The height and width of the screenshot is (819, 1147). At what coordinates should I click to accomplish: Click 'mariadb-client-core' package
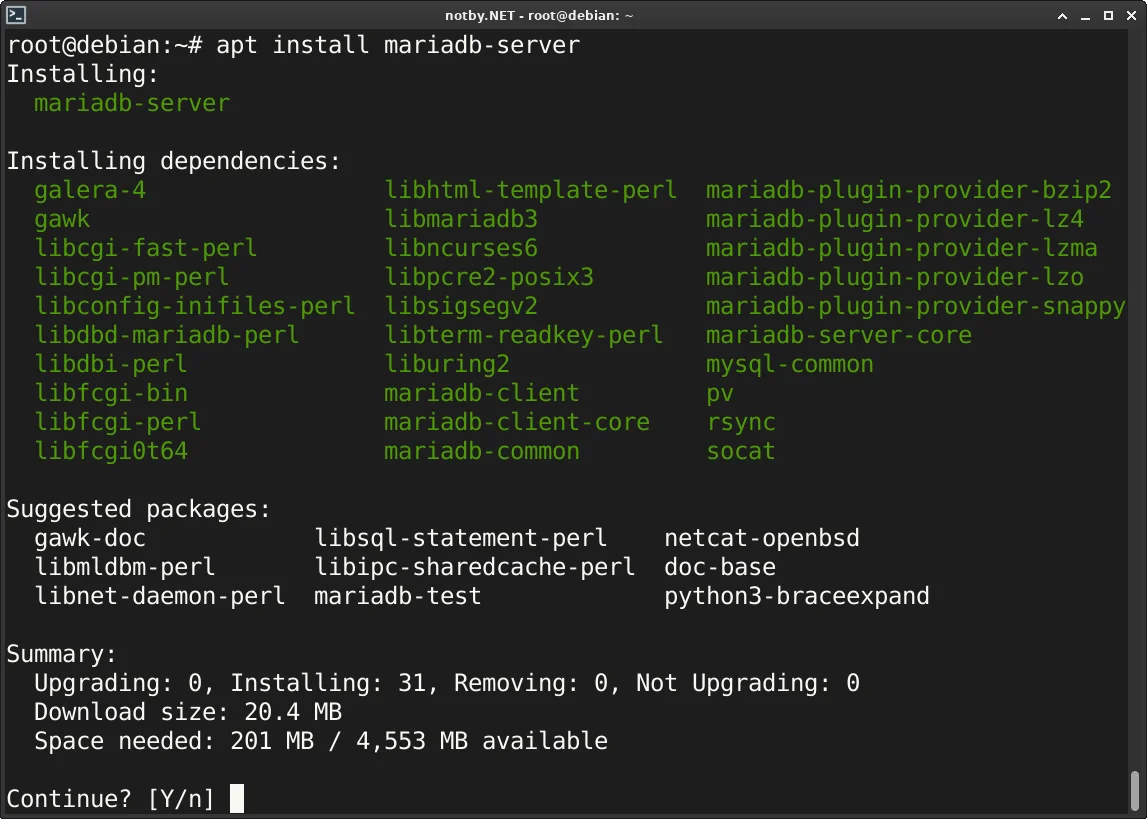point(517,422)
